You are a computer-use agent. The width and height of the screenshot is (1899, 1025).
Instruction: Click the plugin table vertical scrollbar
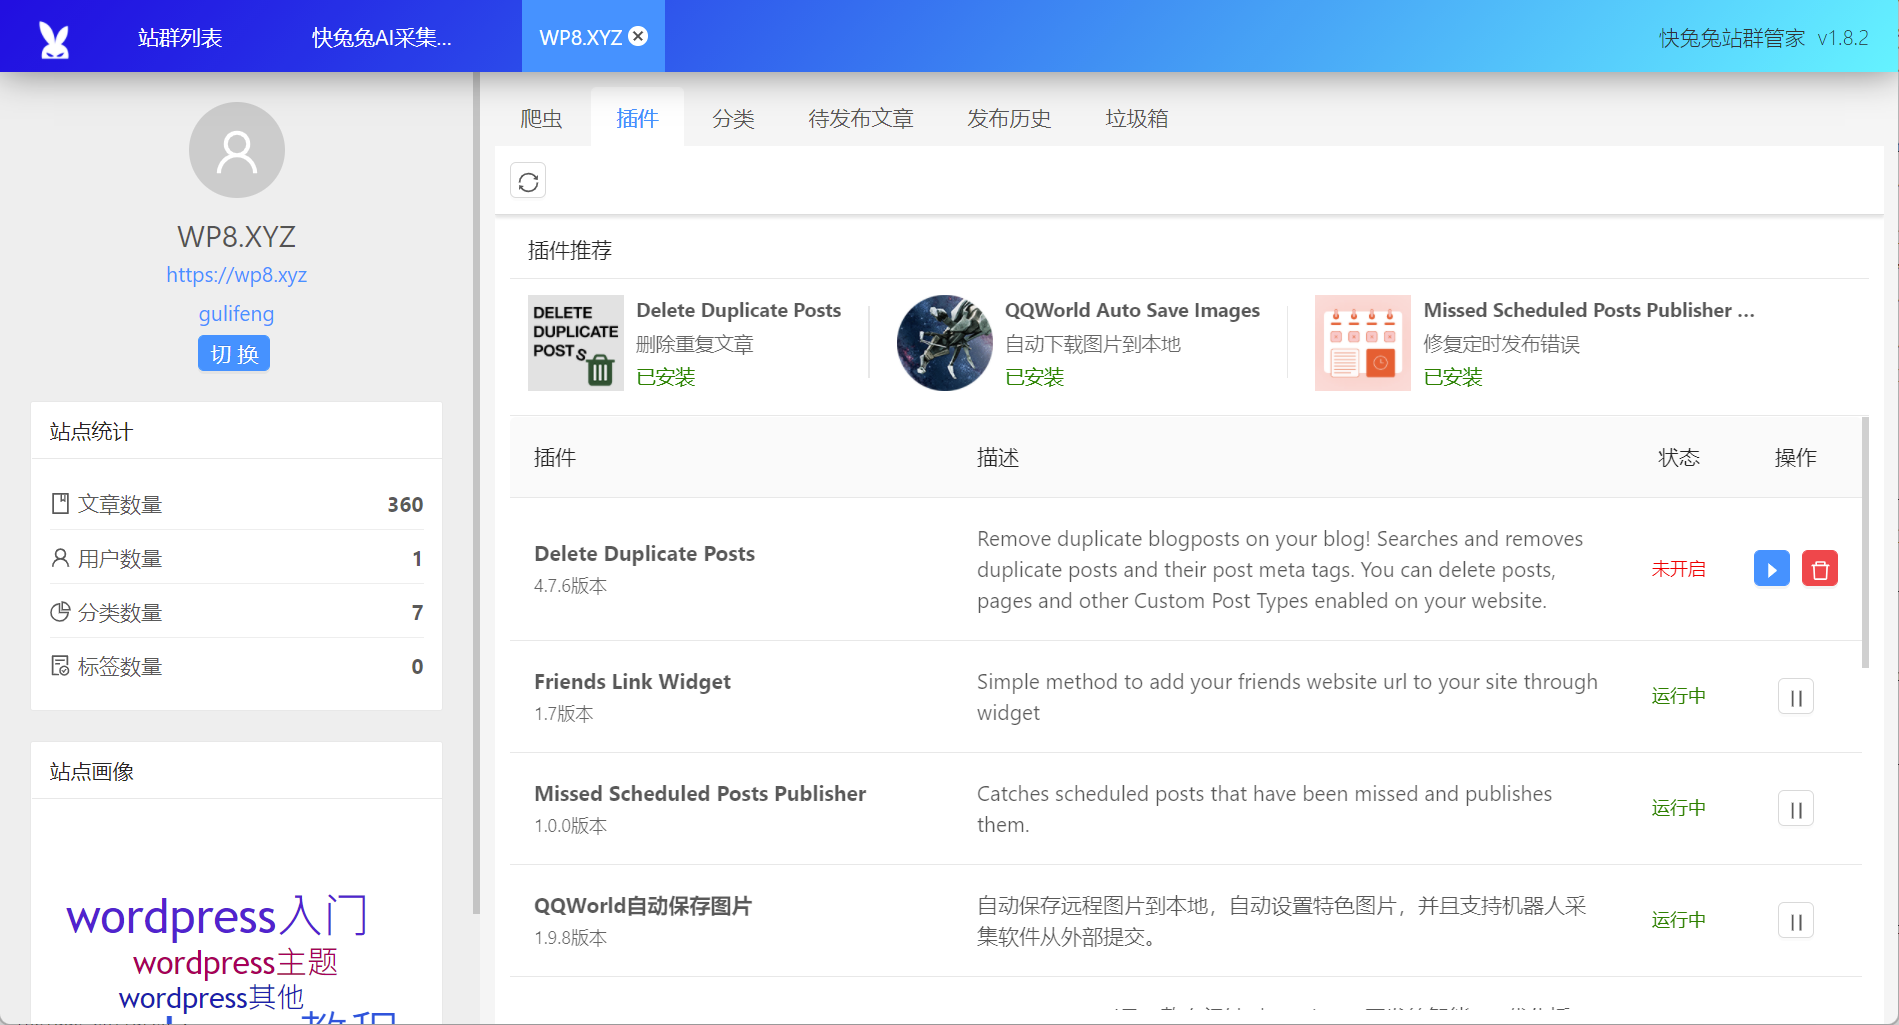point(1865,542)
